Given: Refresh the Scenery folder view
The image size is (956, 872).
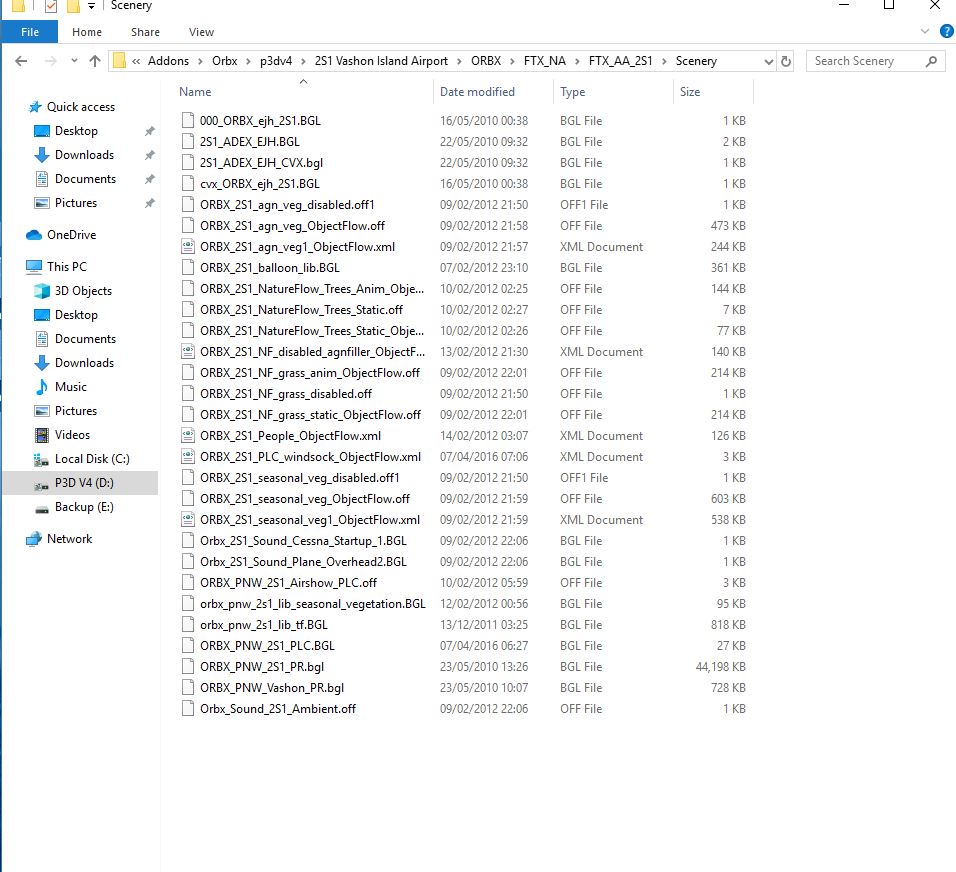Looking at the screenshot, I should (x=786, y=61).
